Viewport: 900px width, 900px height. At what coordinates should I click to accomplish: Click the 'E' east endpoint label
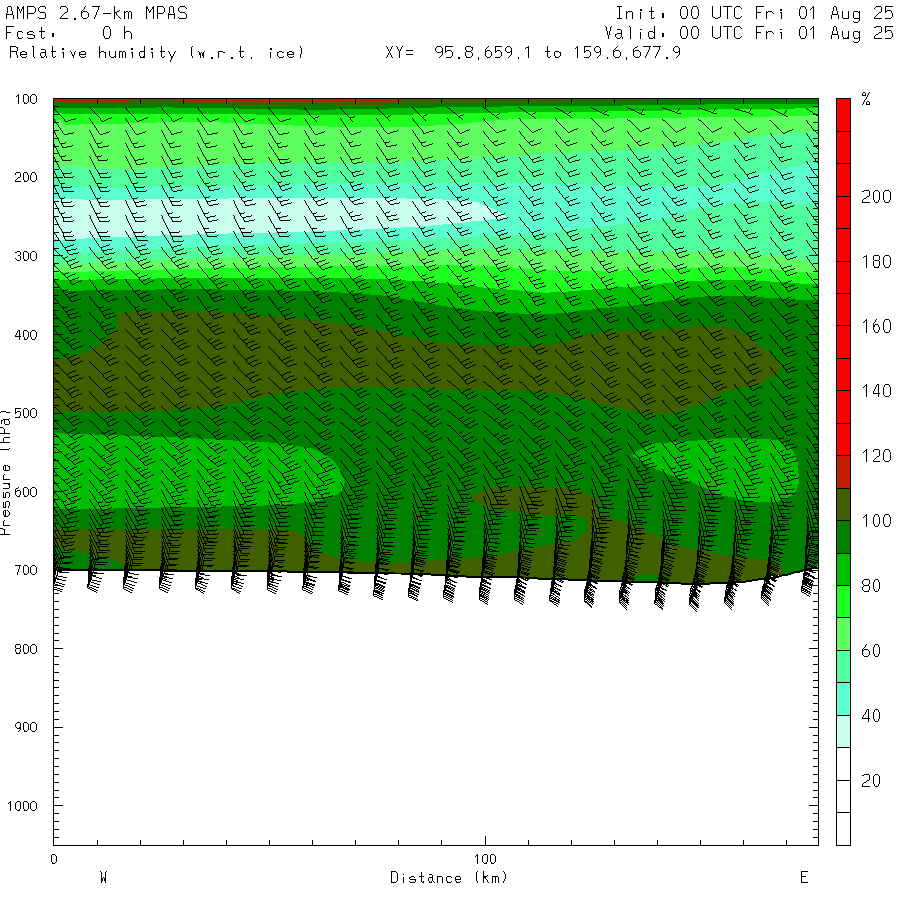(804, 878)
